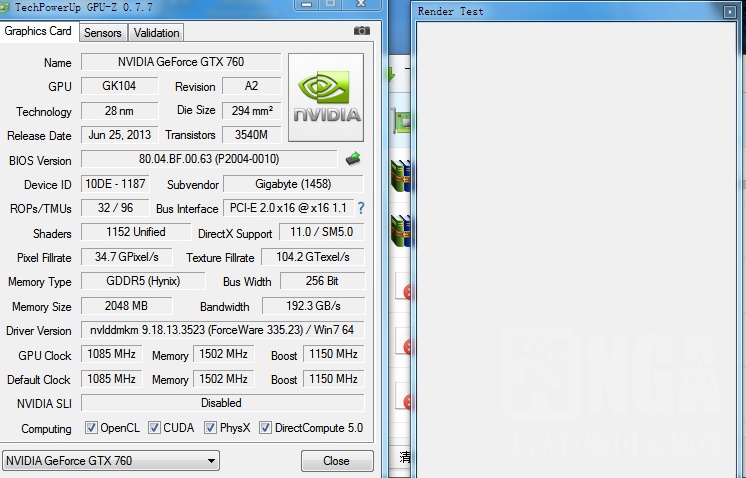Click the ROPs/TMUs value 32 / 96

(x=115, y=208)
